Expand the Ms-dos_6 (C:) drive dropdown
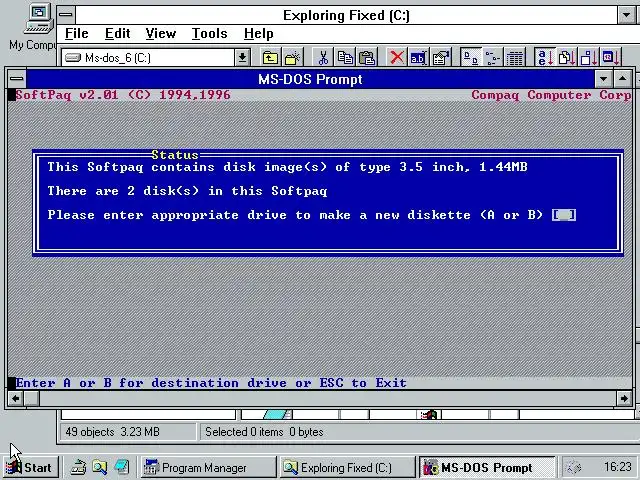 (242, 58)
